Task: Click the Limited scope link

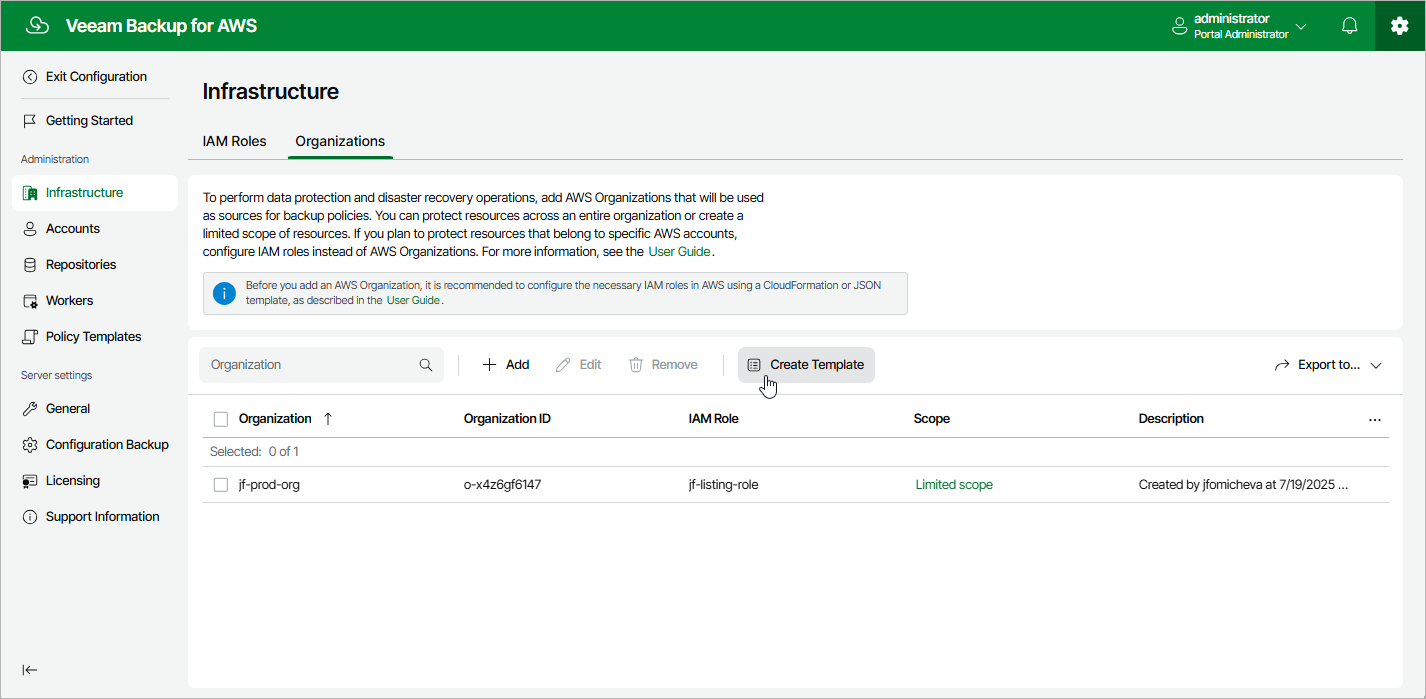Action: pyautogui.click(x=954, y=485)
